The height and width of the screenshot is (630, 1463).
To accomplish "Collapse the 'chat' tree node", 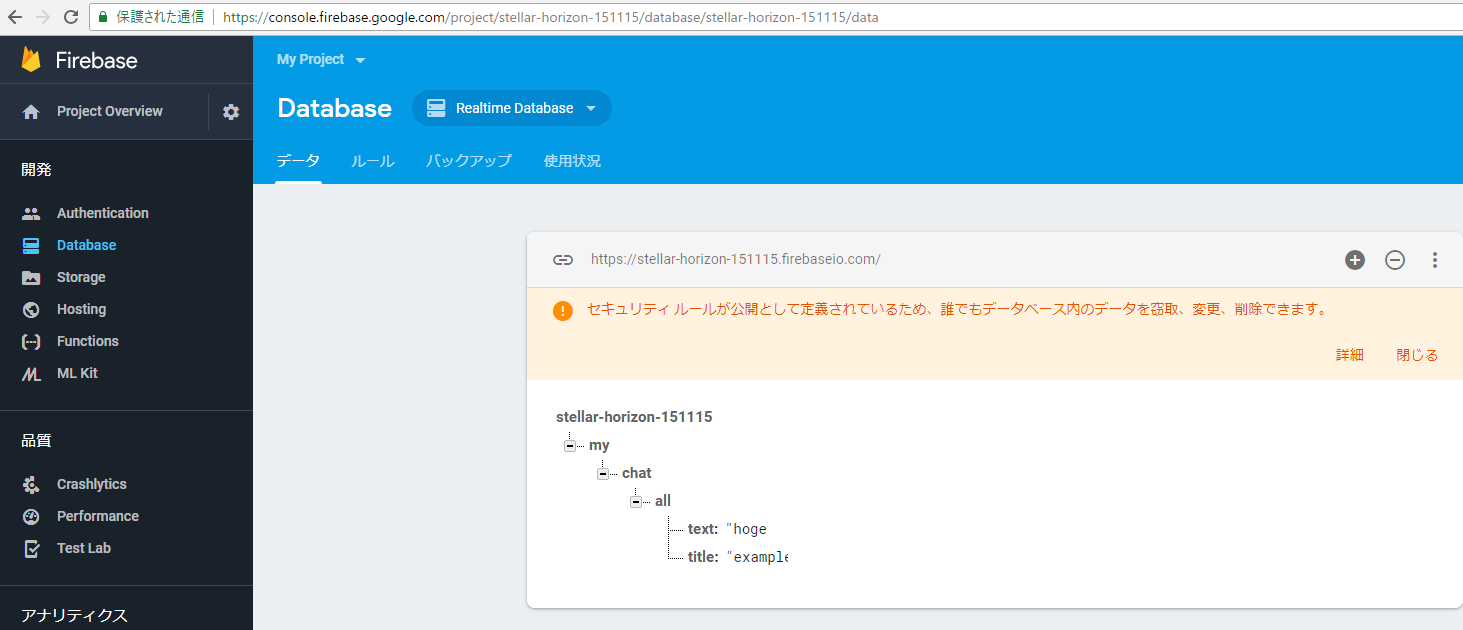I will [602, 473].
